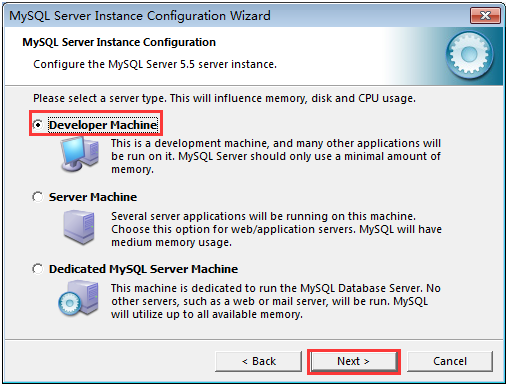Click the wizard title bar text
The image size is (508, 386).
tap(140, 16)
